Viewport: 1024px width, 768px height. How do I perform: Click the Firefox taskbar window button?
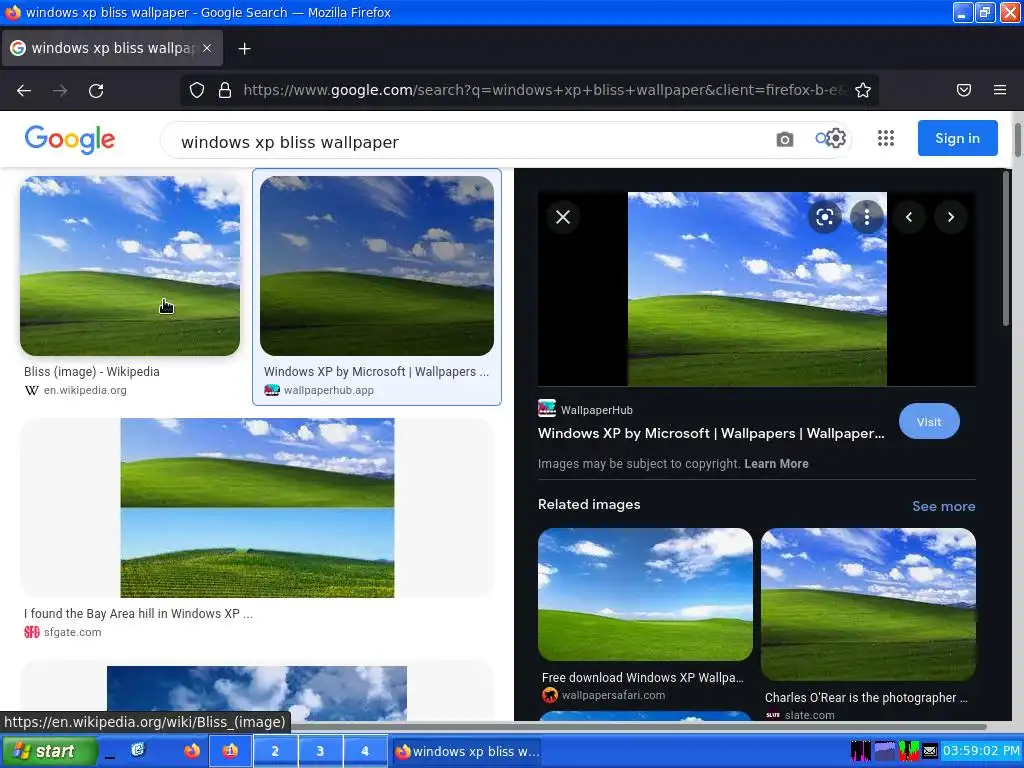click(468, 751)
